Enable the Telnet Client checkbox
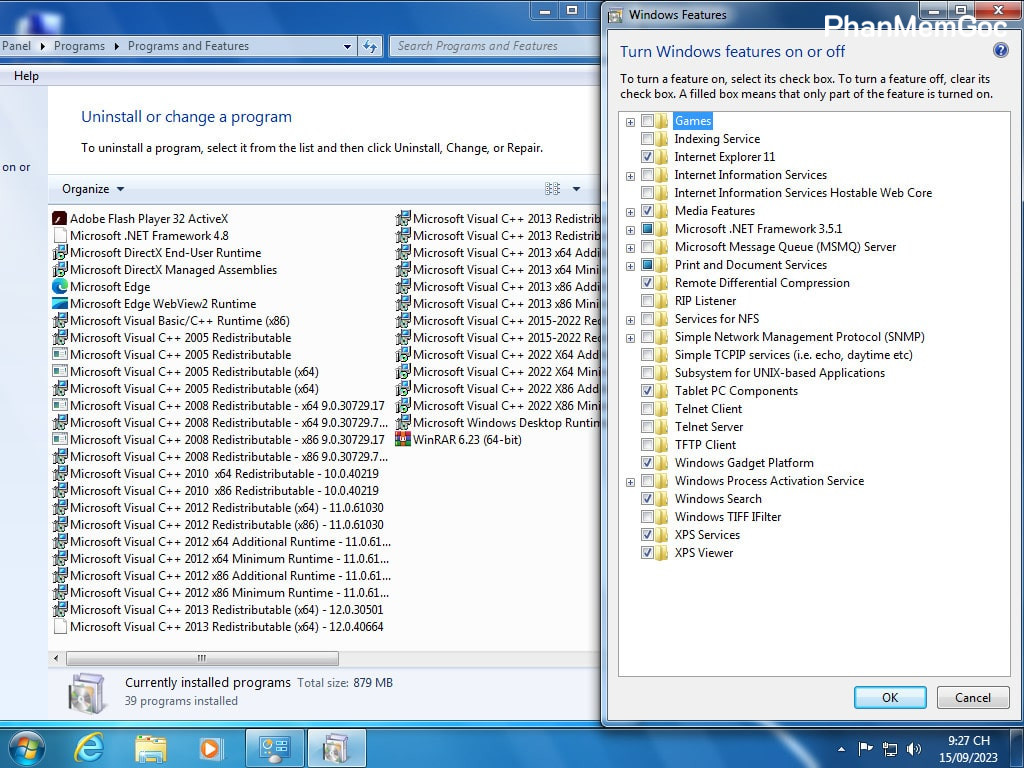1024x768 pixels. [648, 409]
